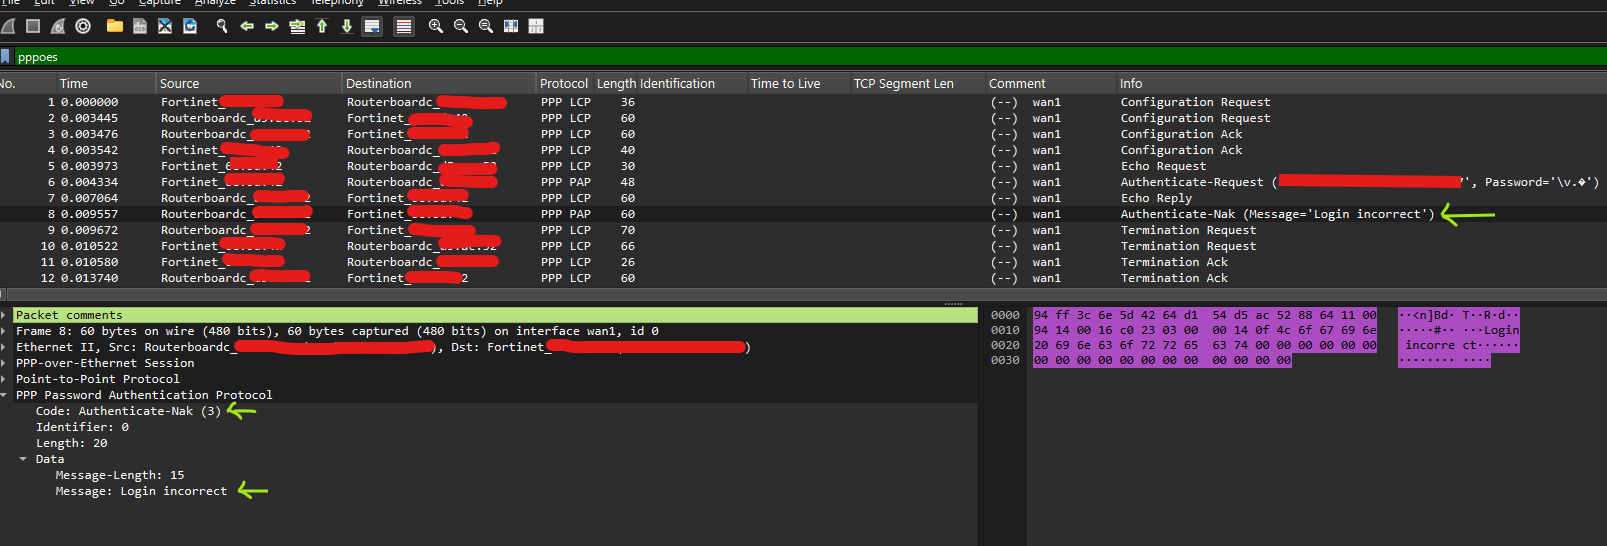Viewport: 1607px width, 546px height.
Task: Reset layout to default size icon
Action: [x=511, y=26]
